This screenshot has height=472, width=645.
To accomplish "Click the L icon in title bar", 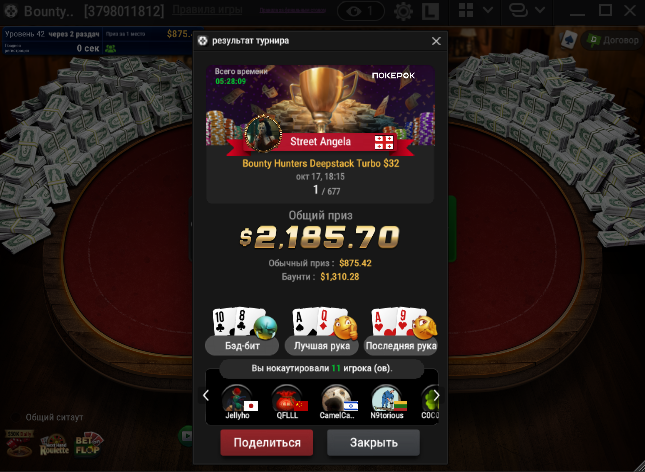I will 430,11.
